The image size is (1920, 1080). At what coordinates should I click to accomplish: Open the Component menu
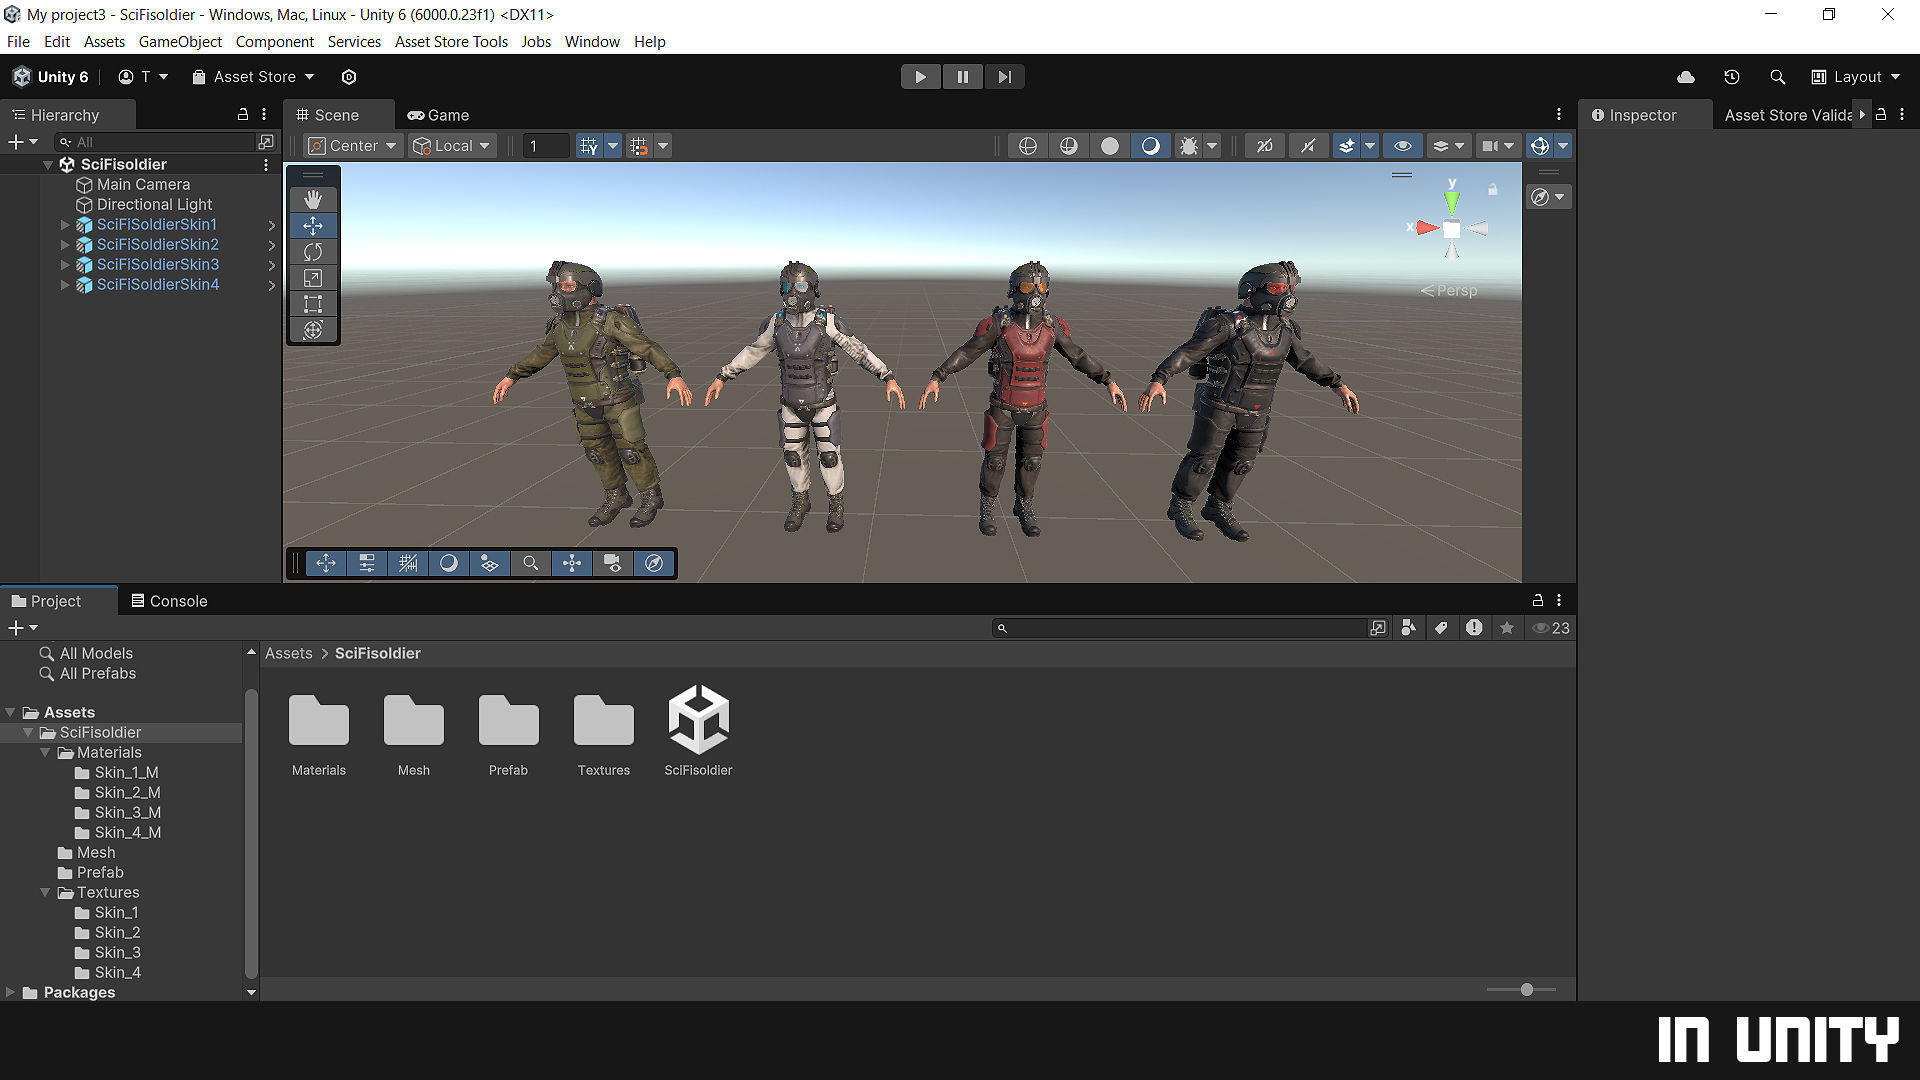(274, 41)
